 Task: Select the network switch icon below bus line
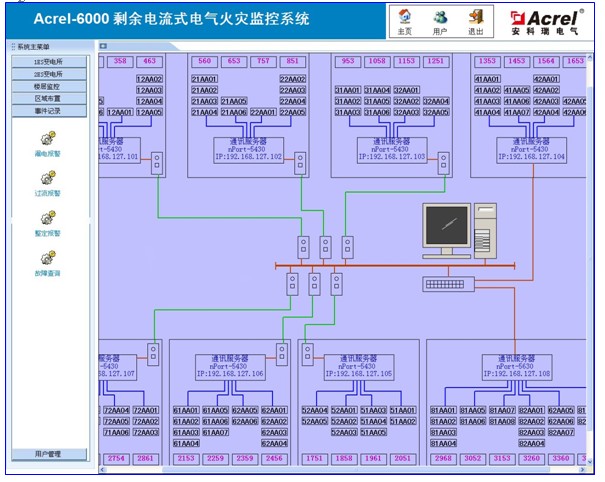click(448, 284)
